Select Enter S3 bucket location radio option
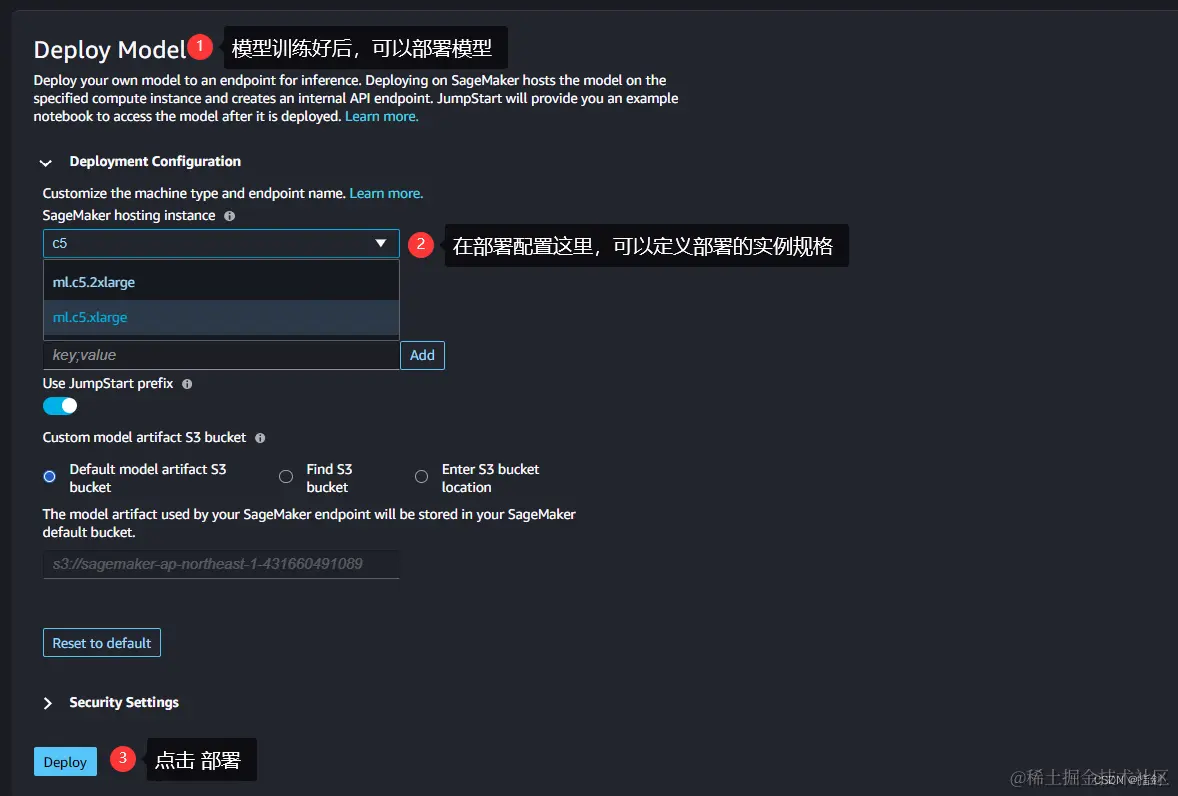This screenshot has width=1178, height=796. pos(421,477)
